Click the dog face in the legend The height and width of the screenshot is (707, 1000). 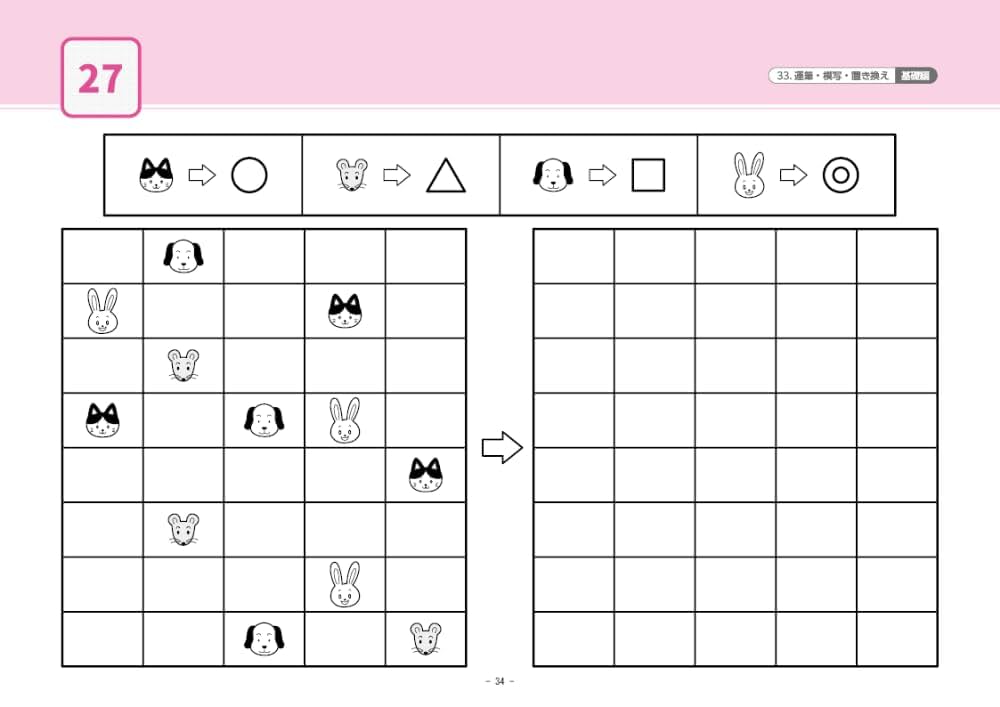click(553, 175)
